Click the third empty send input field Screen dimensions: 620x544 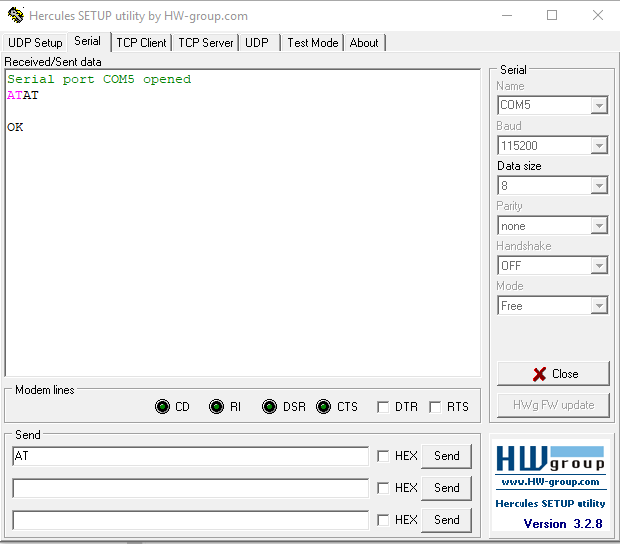(x=191, y=520)
